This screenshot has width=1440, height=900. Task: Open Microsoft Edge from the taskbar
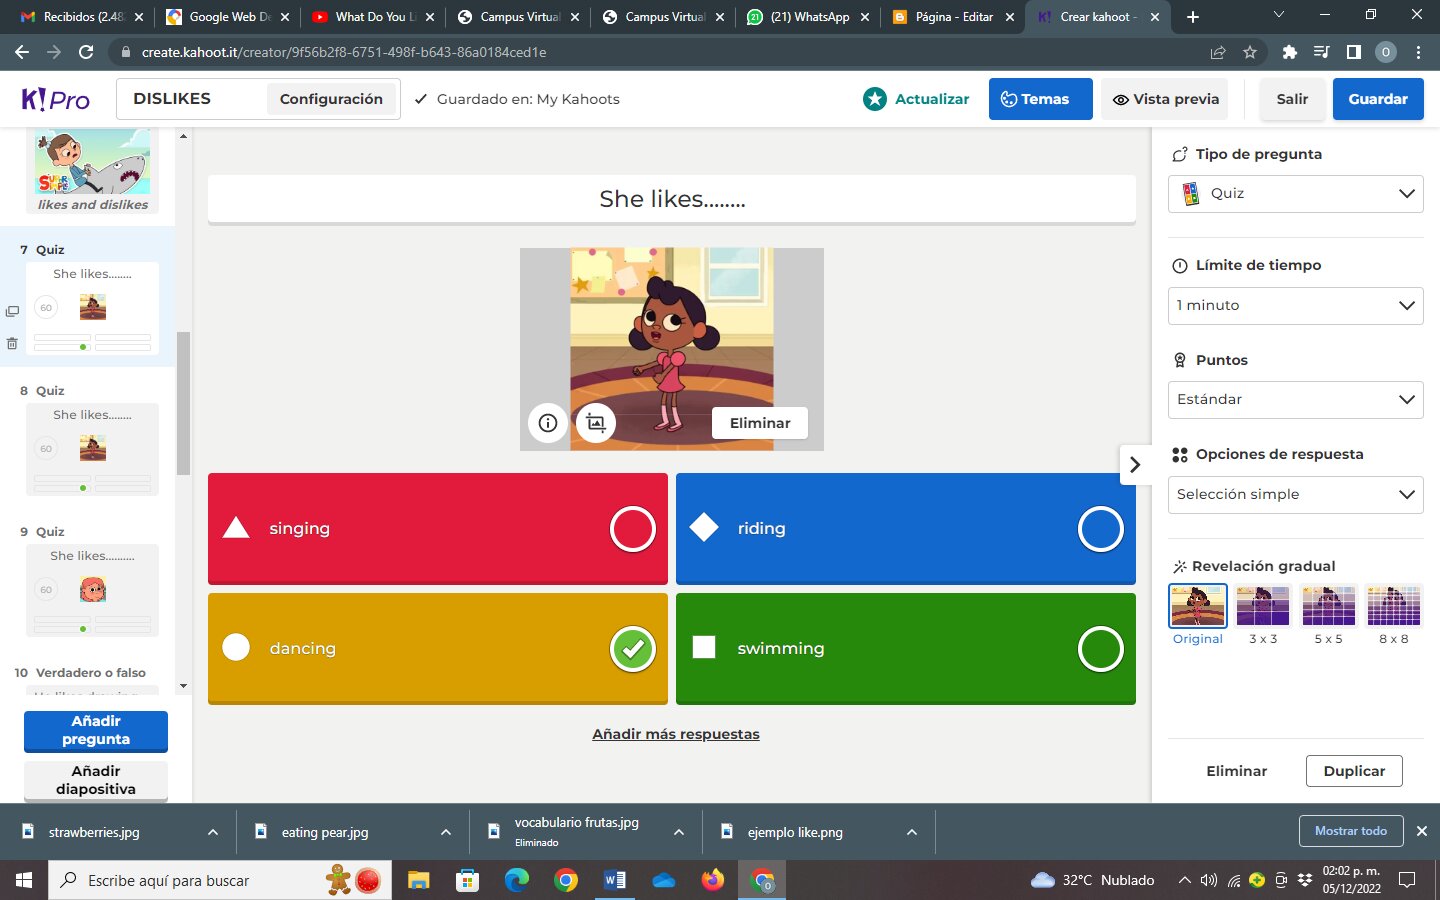(517, 880)
